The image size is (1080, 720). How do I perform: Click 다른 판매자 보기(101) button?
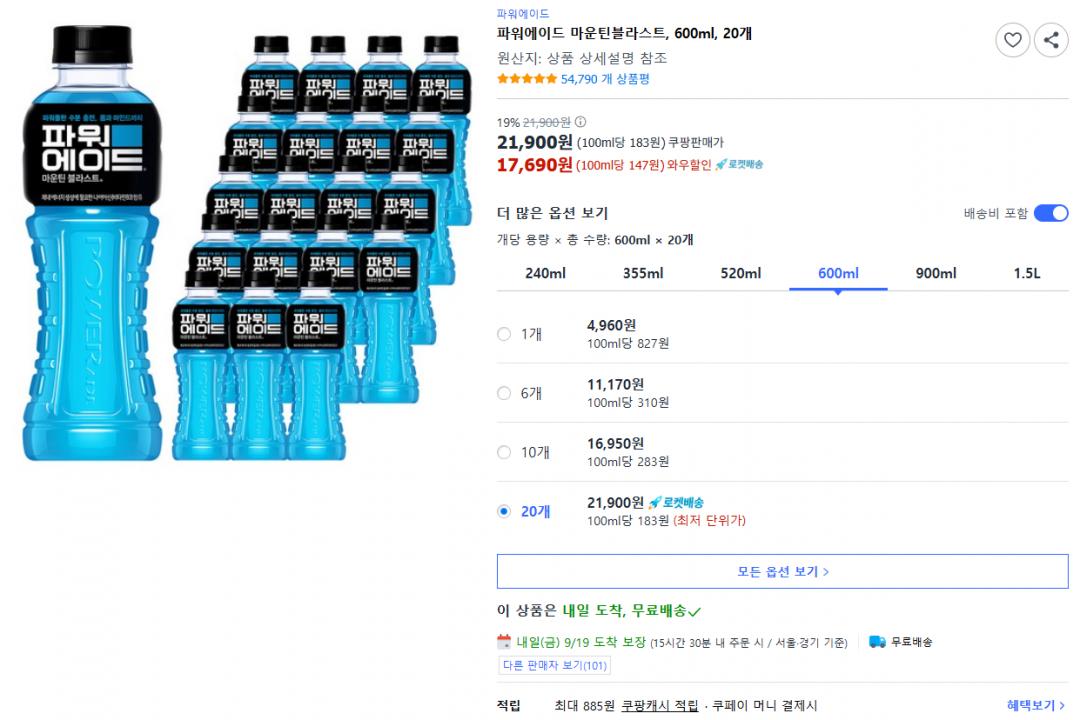(555, 666)
